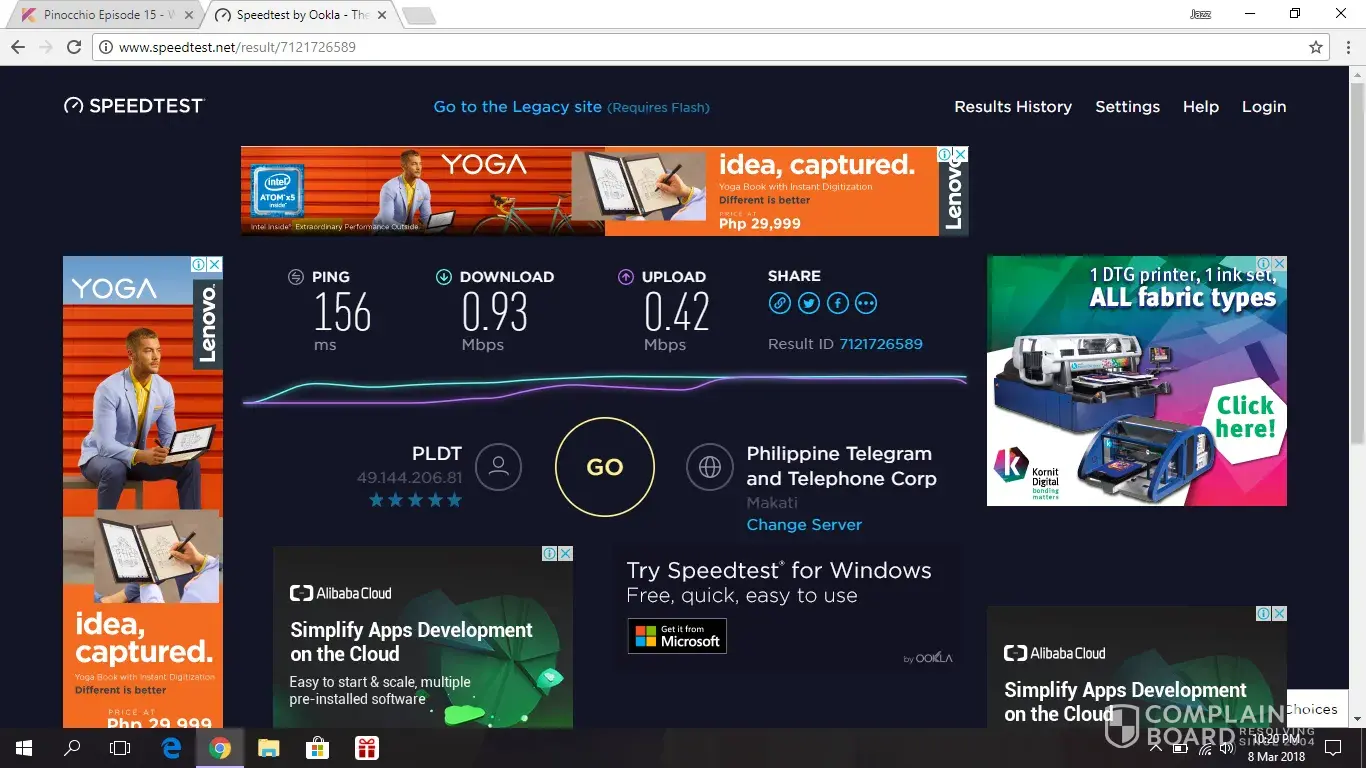This screenshot has height=768, width=1366.
Task: Open a new browser tab
Action: (x=418, y=15)
